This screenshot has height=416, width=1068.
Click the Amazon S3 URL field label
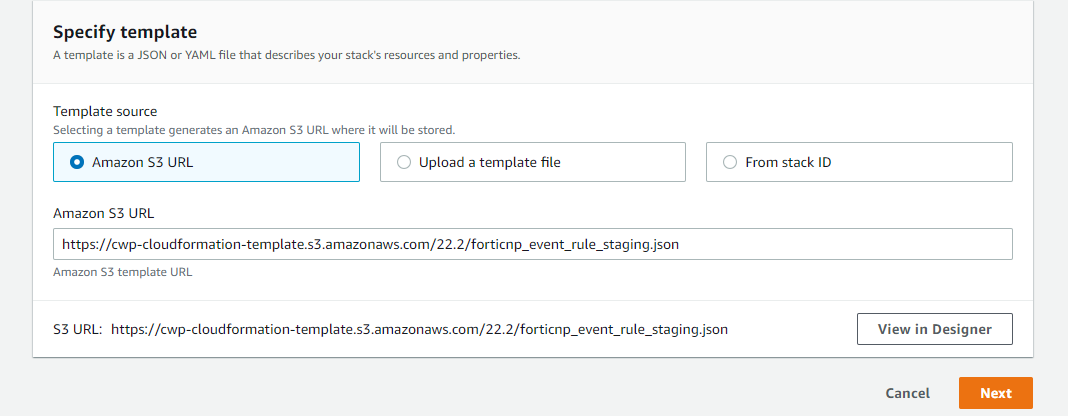(x=103, y=213)
